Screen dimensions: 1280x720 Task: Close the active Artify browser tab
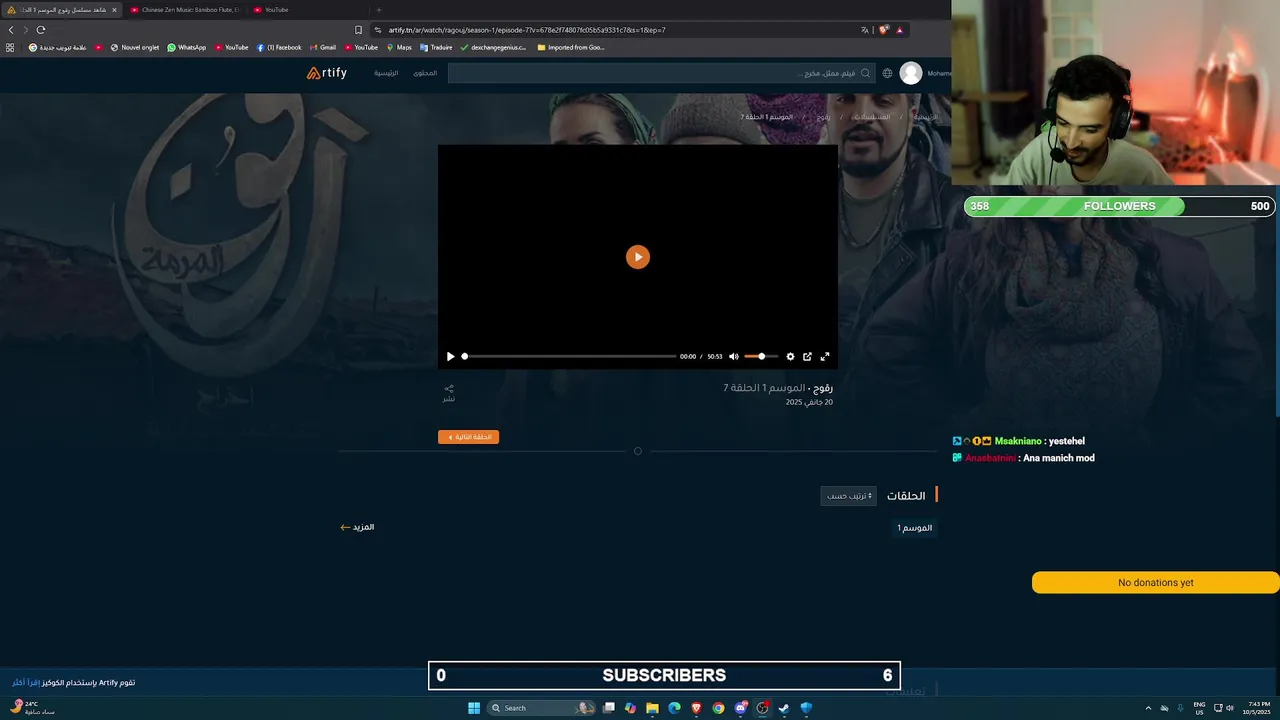114,10
